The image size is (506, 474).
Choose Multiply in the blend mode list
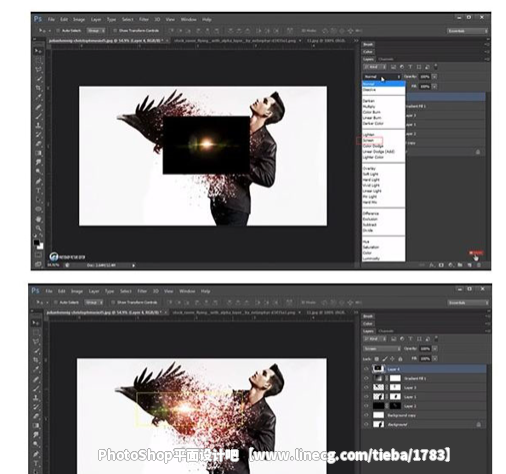pyautogui.click(x=369, y=106)
